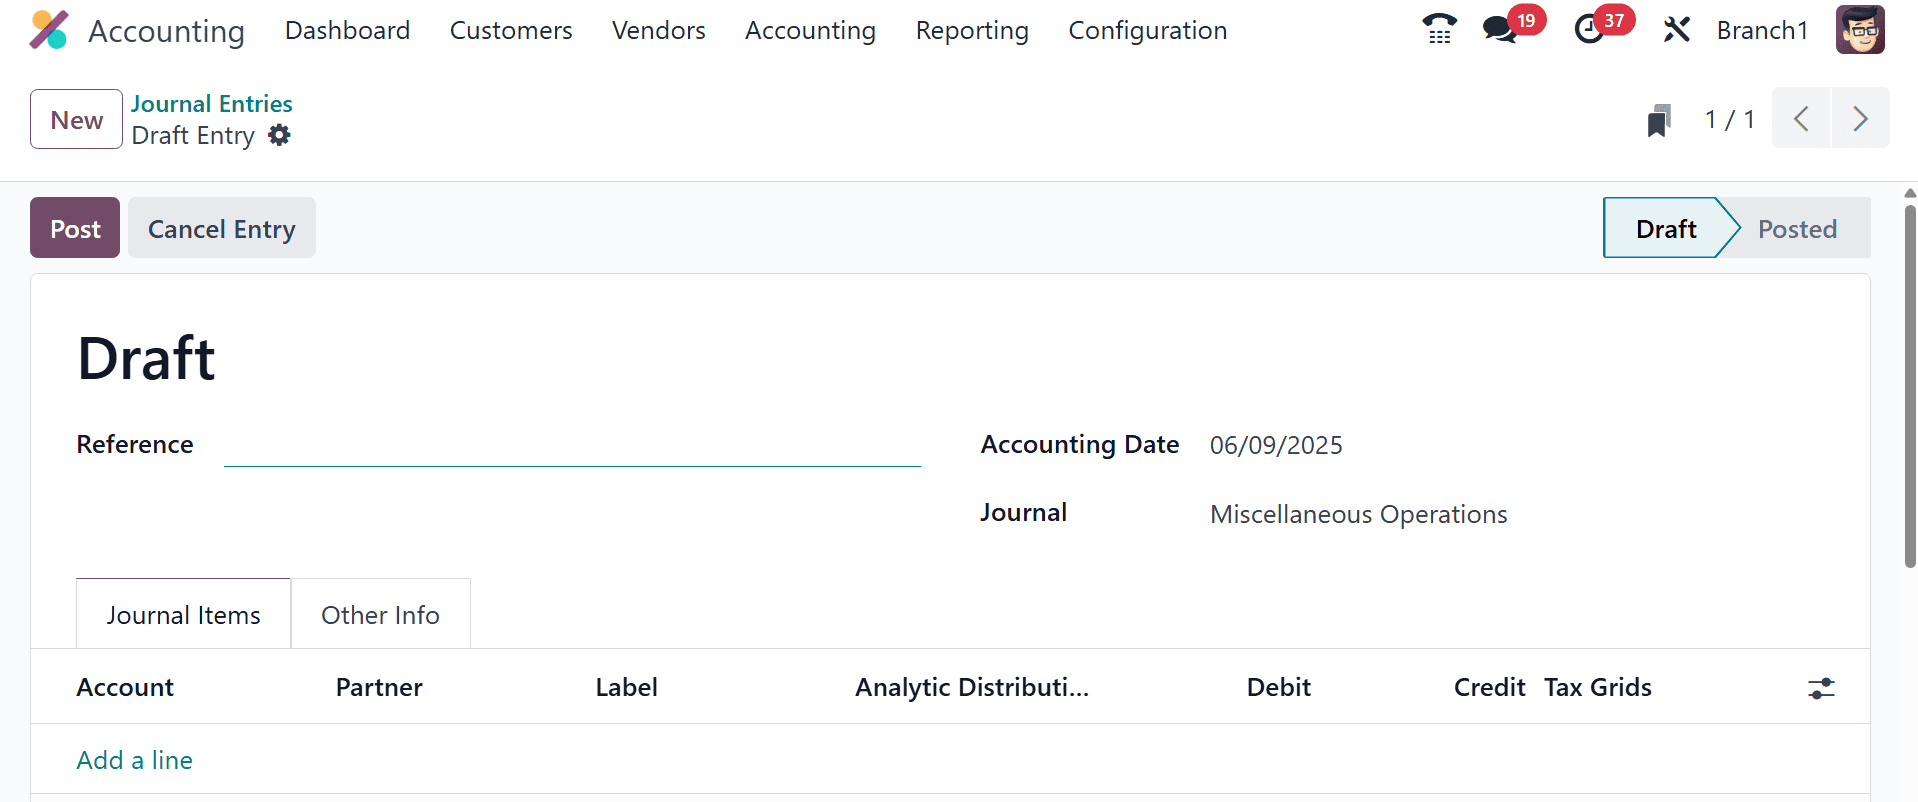Go to next record arrow
The width and height of the screenshot is (1918, 802).
tap(1861, 118)
